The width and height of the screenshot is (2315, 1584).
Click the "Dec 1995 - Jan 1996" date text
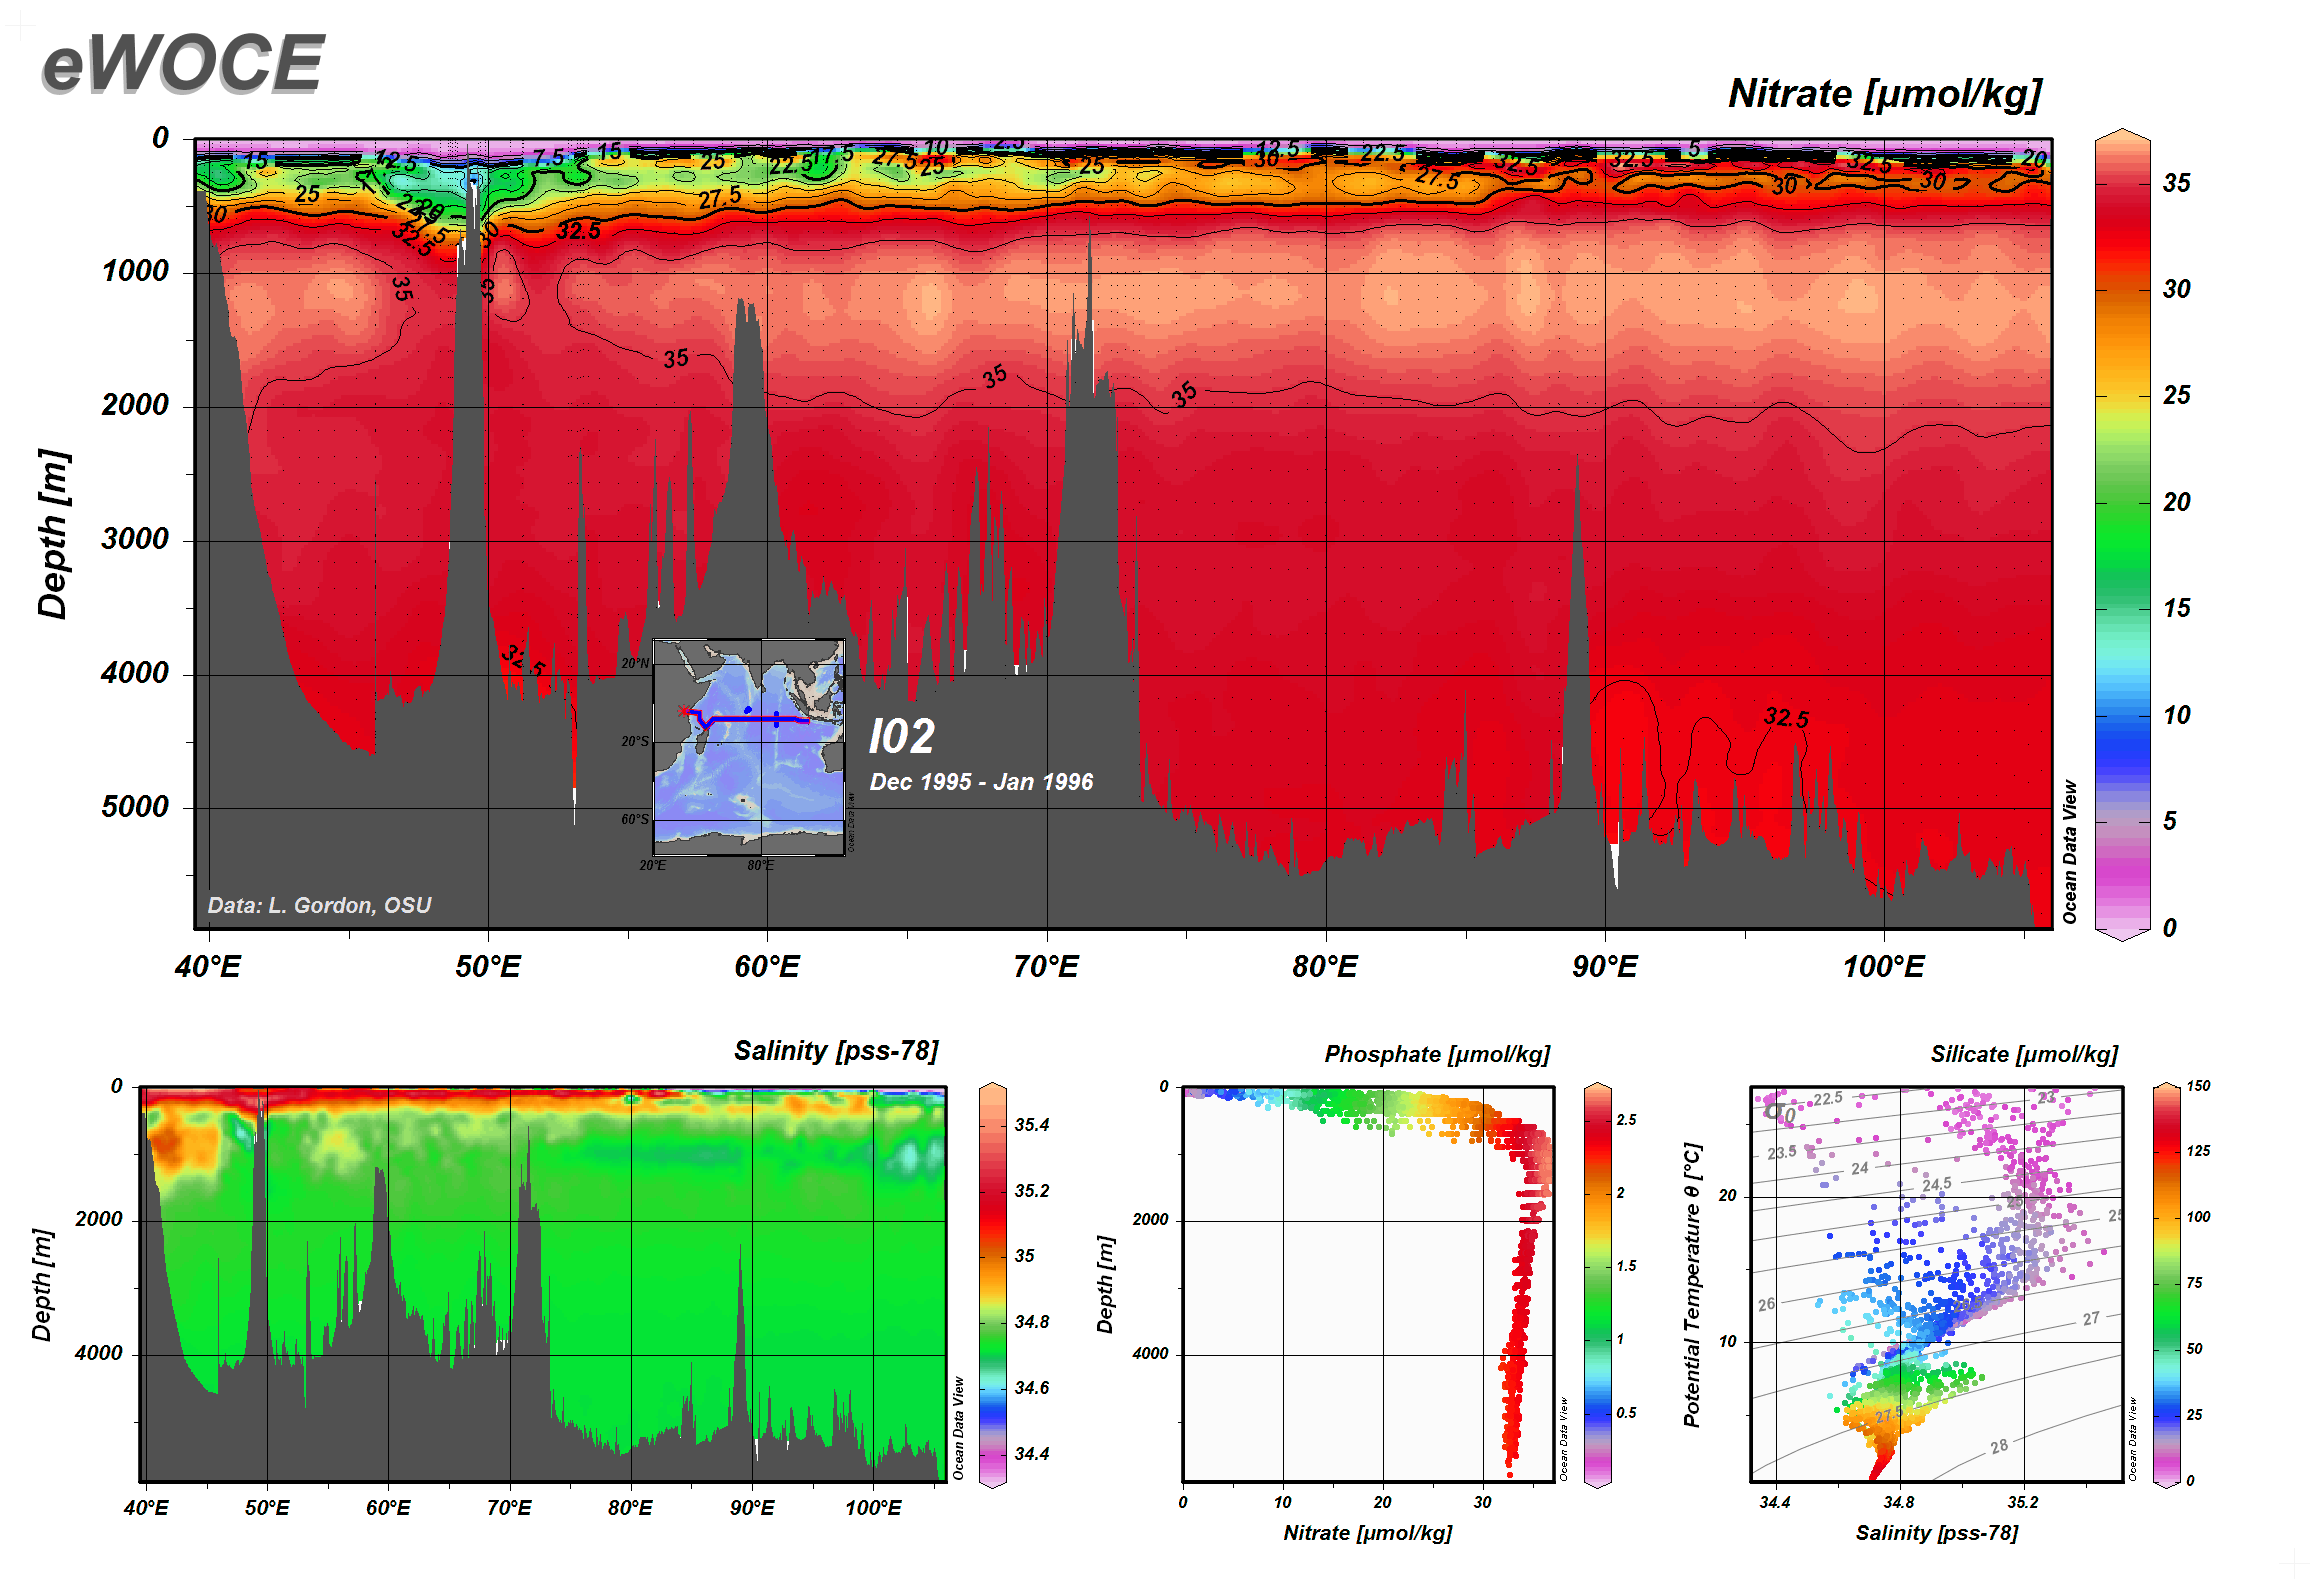981,782
